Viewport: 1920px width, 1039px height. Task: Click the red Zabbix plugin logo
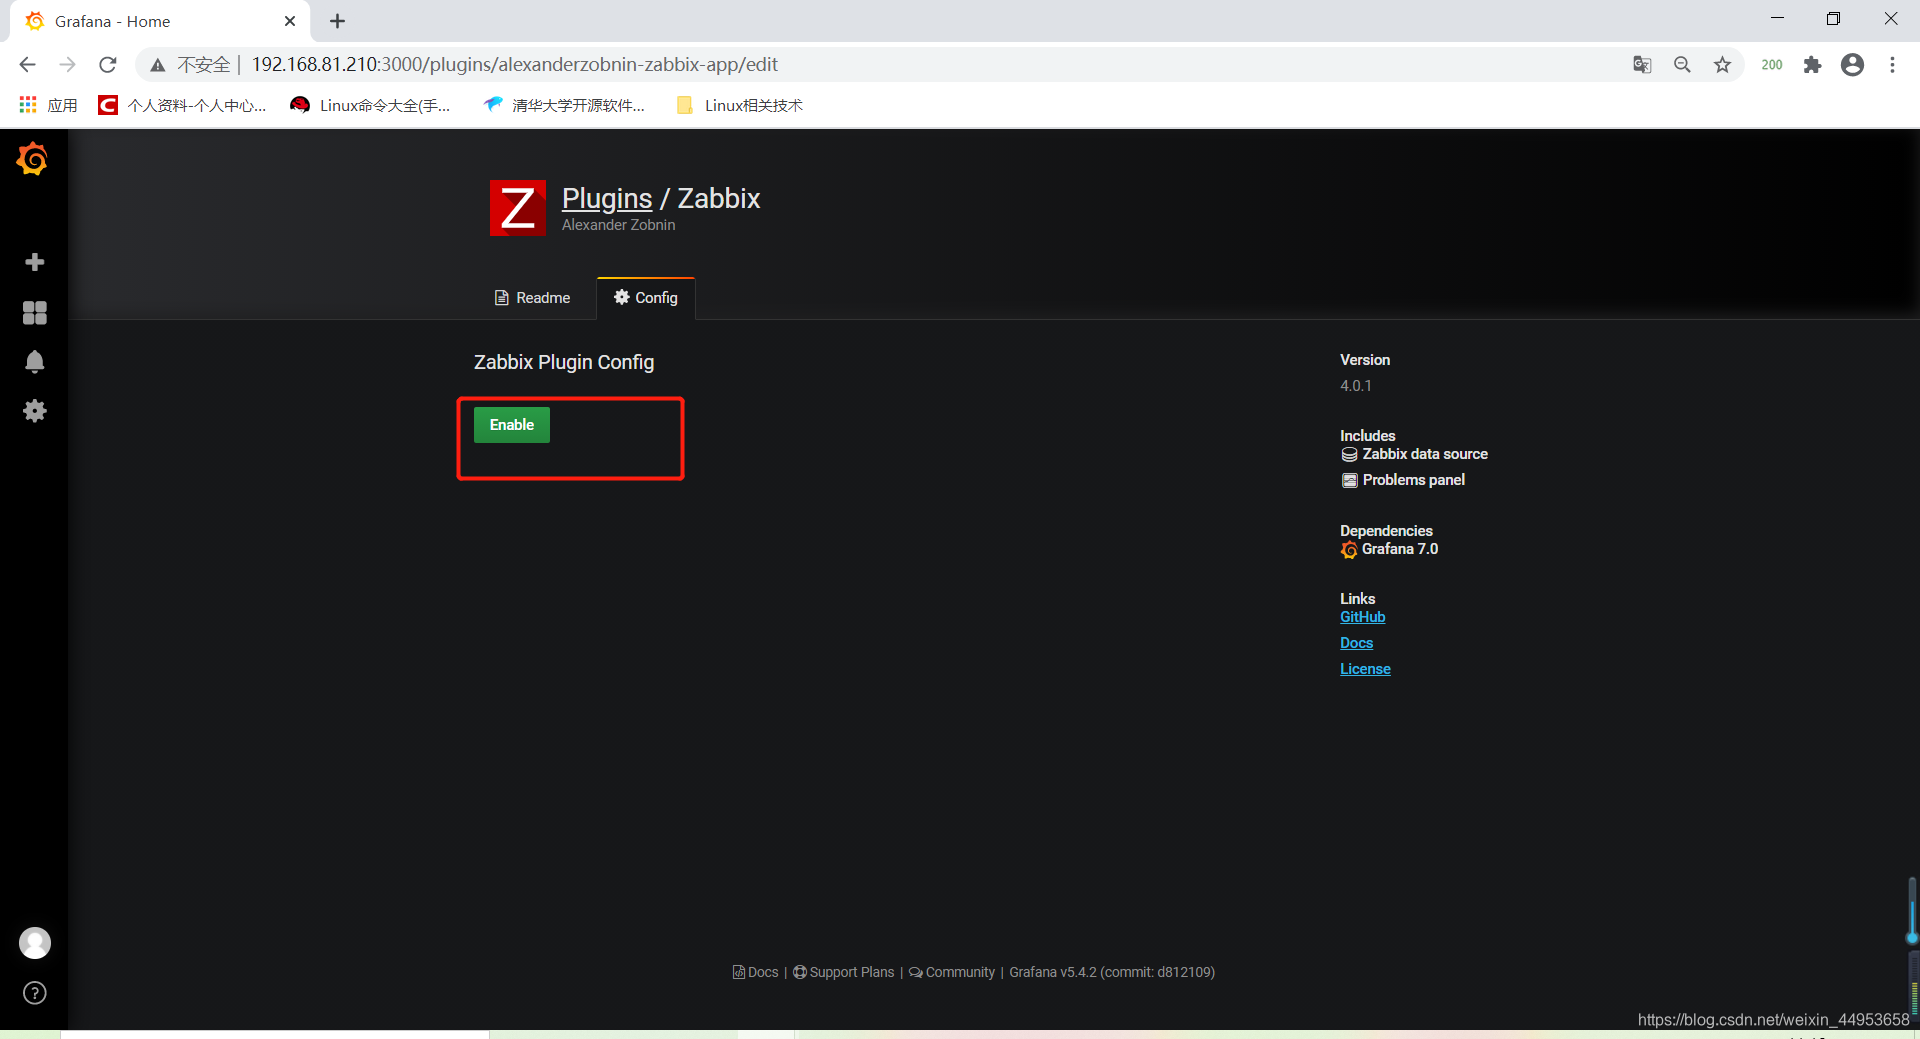[517, 208]
